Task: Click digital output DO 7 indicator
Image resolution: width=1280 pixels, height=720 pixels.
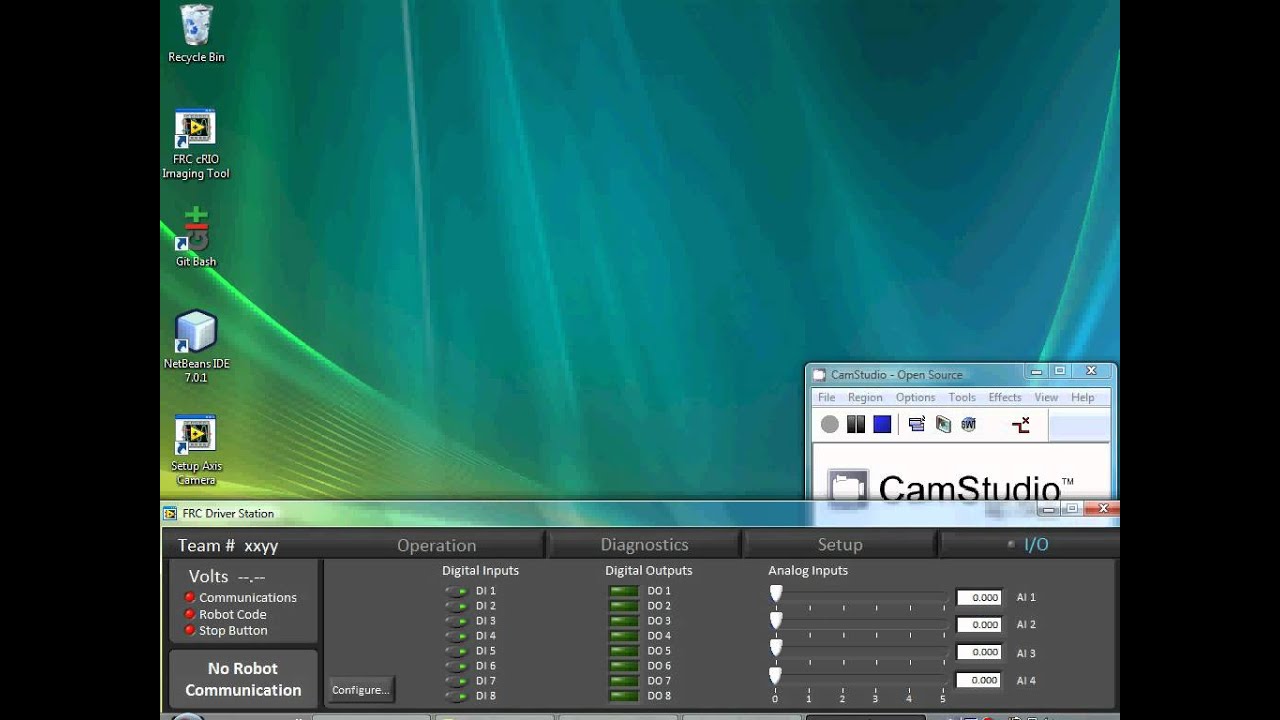Action: 623,681
